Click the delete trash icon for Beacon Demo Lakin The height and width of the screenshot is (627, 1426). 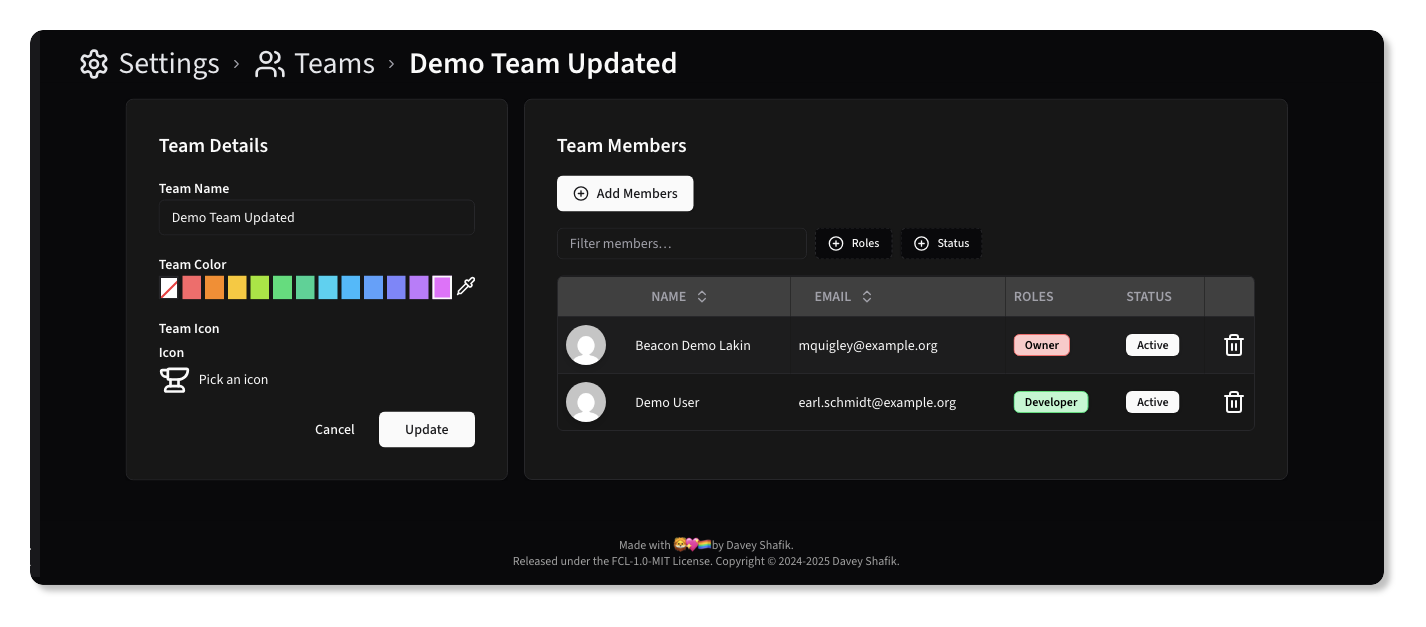(1233, 345)
